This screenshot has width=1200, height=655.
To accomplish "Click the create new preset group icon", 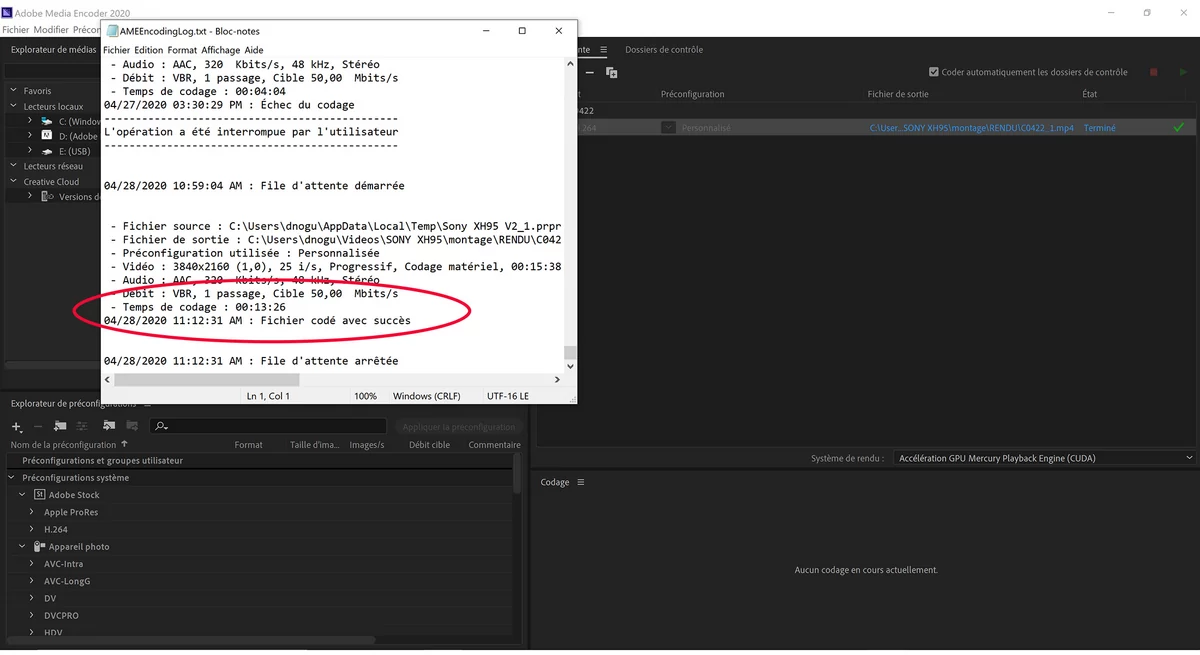I will tap(60, 426).
